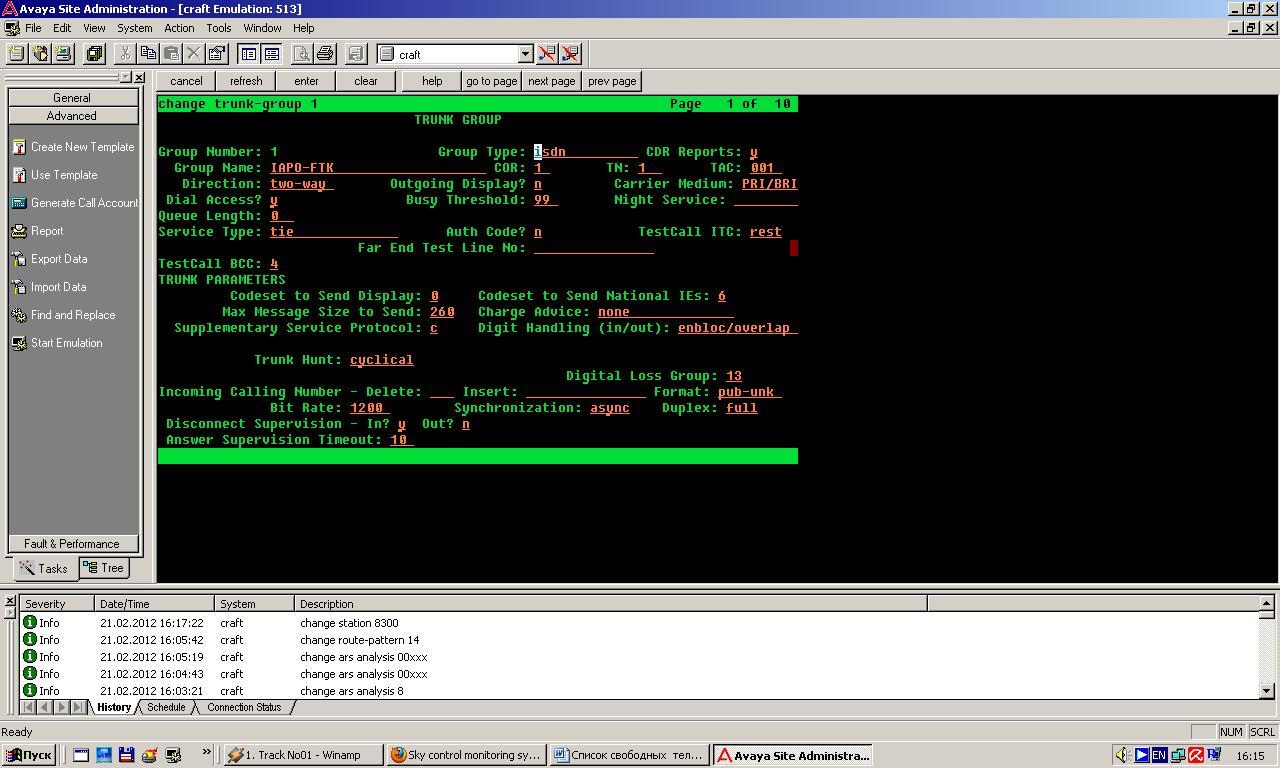Click the Copy toolbar icon
Screen dimensions: 1280x768
coord(148,54)
